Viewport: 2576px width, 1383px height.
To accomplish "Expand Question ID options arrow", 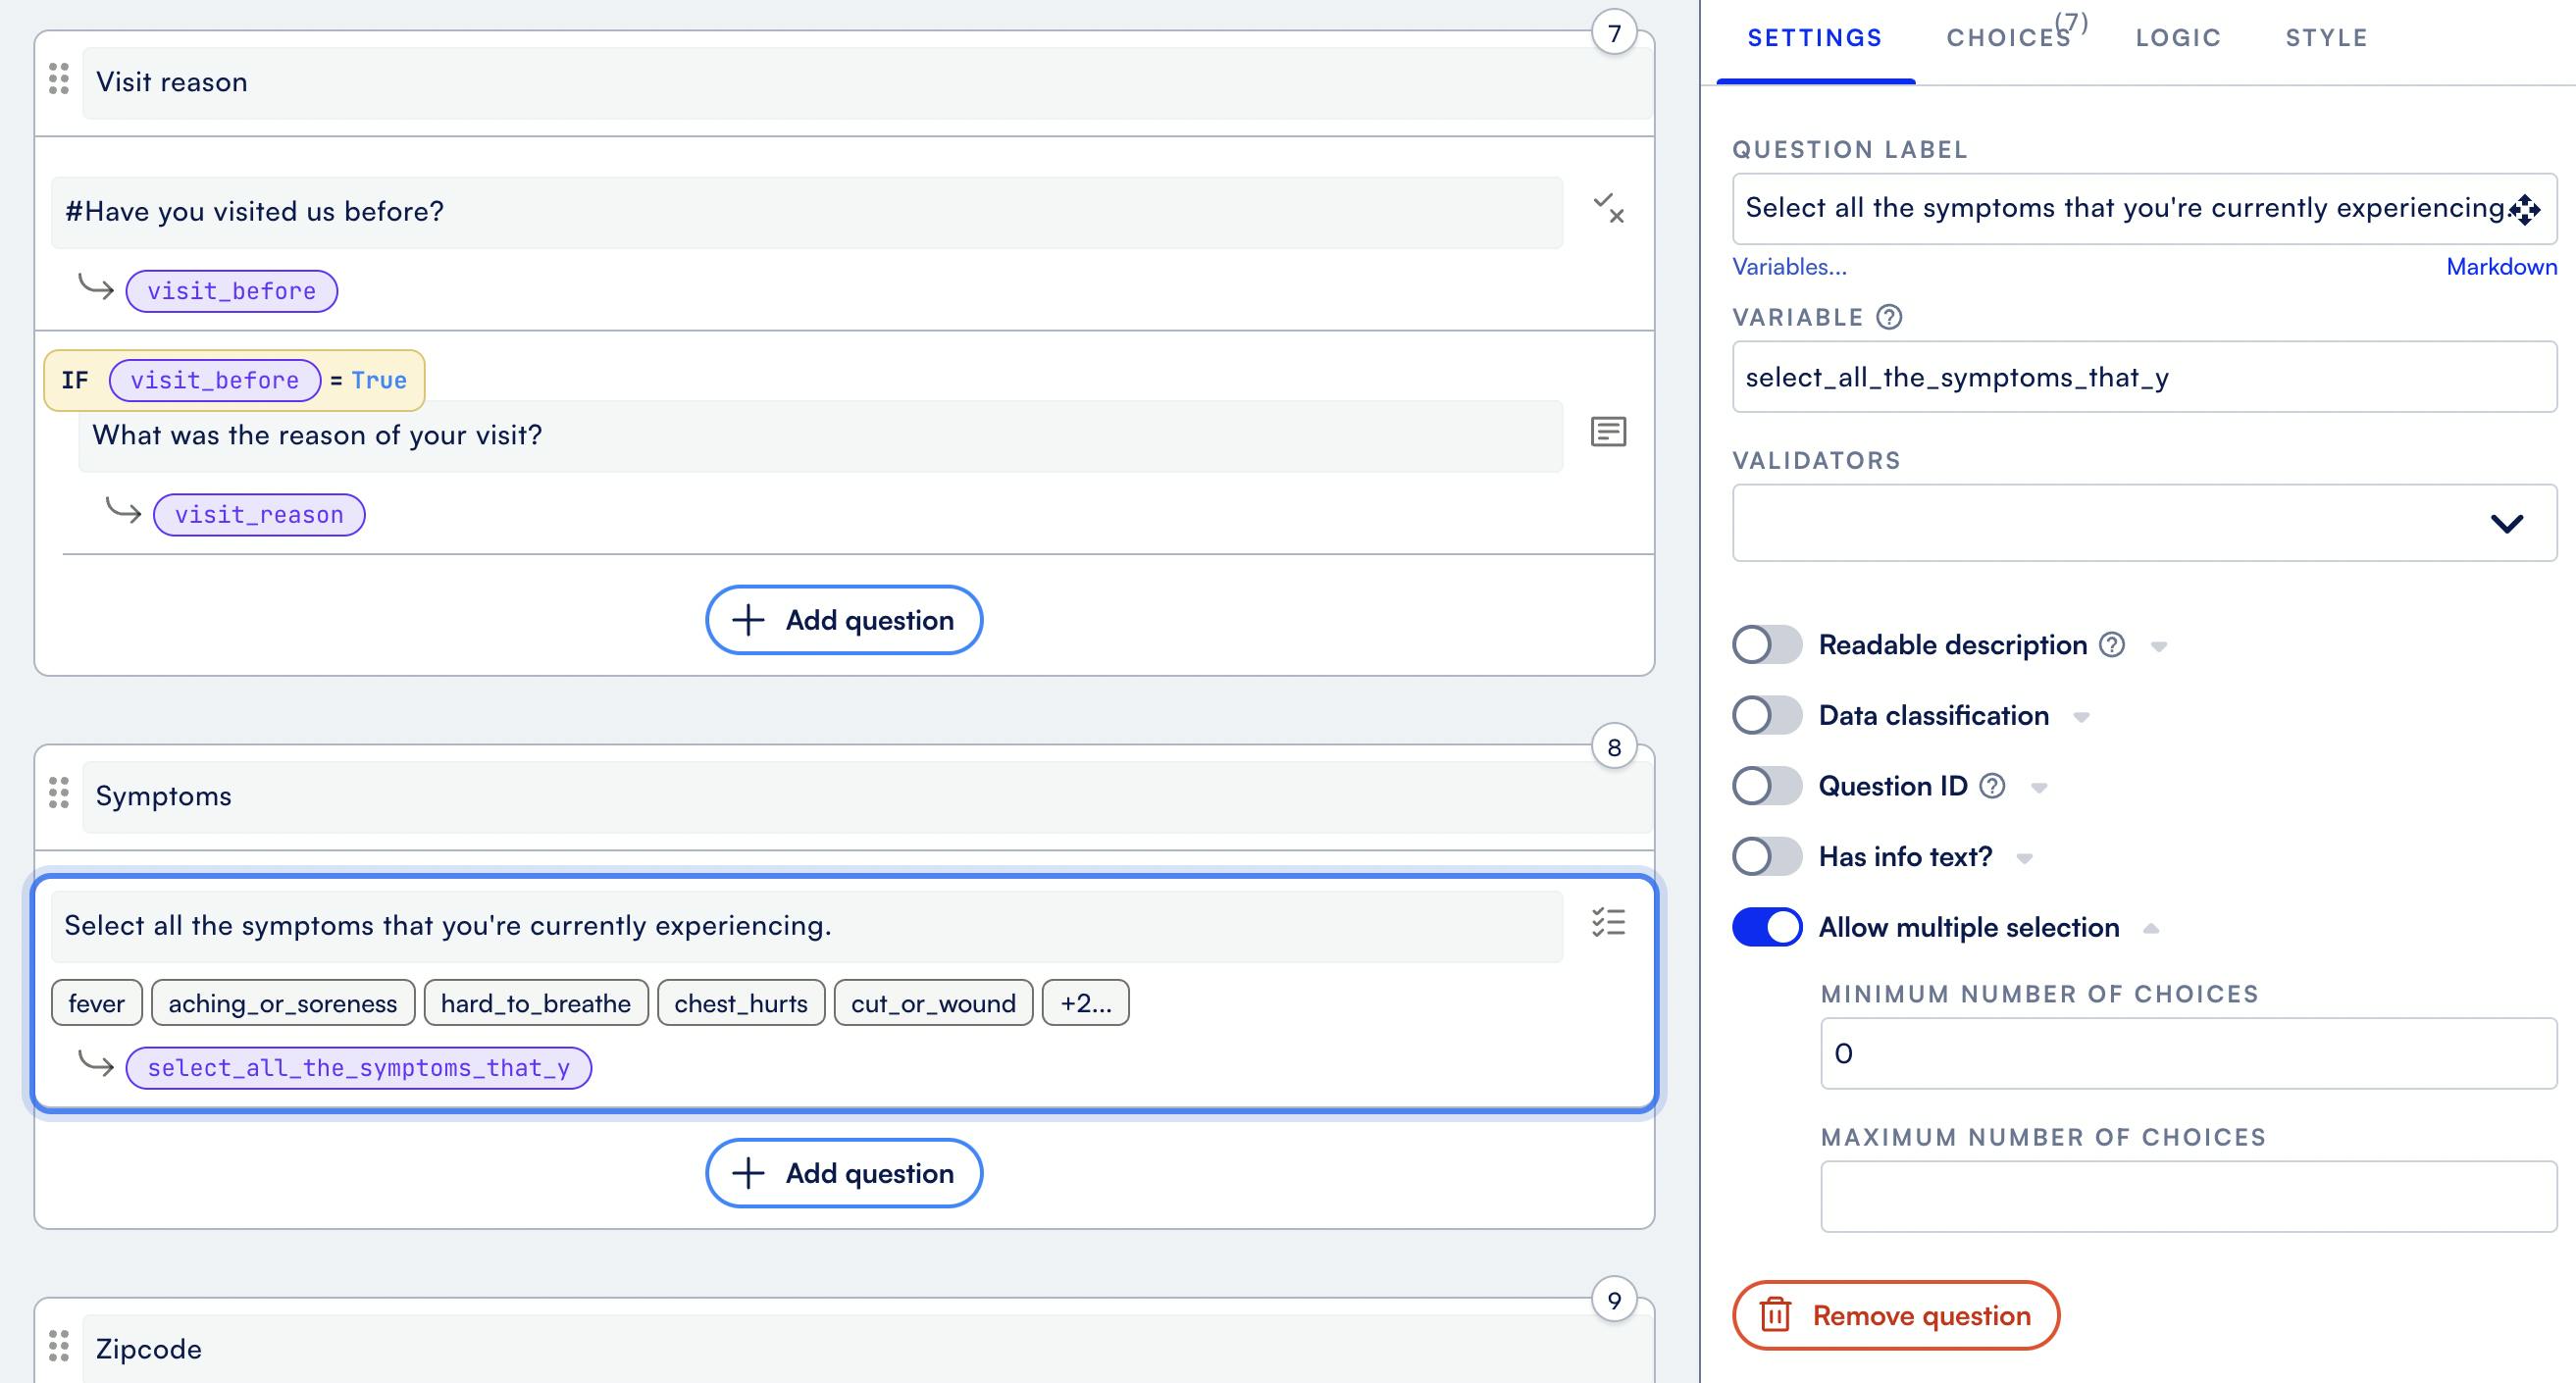I will pyautogui.click(x=2039, y=788).
